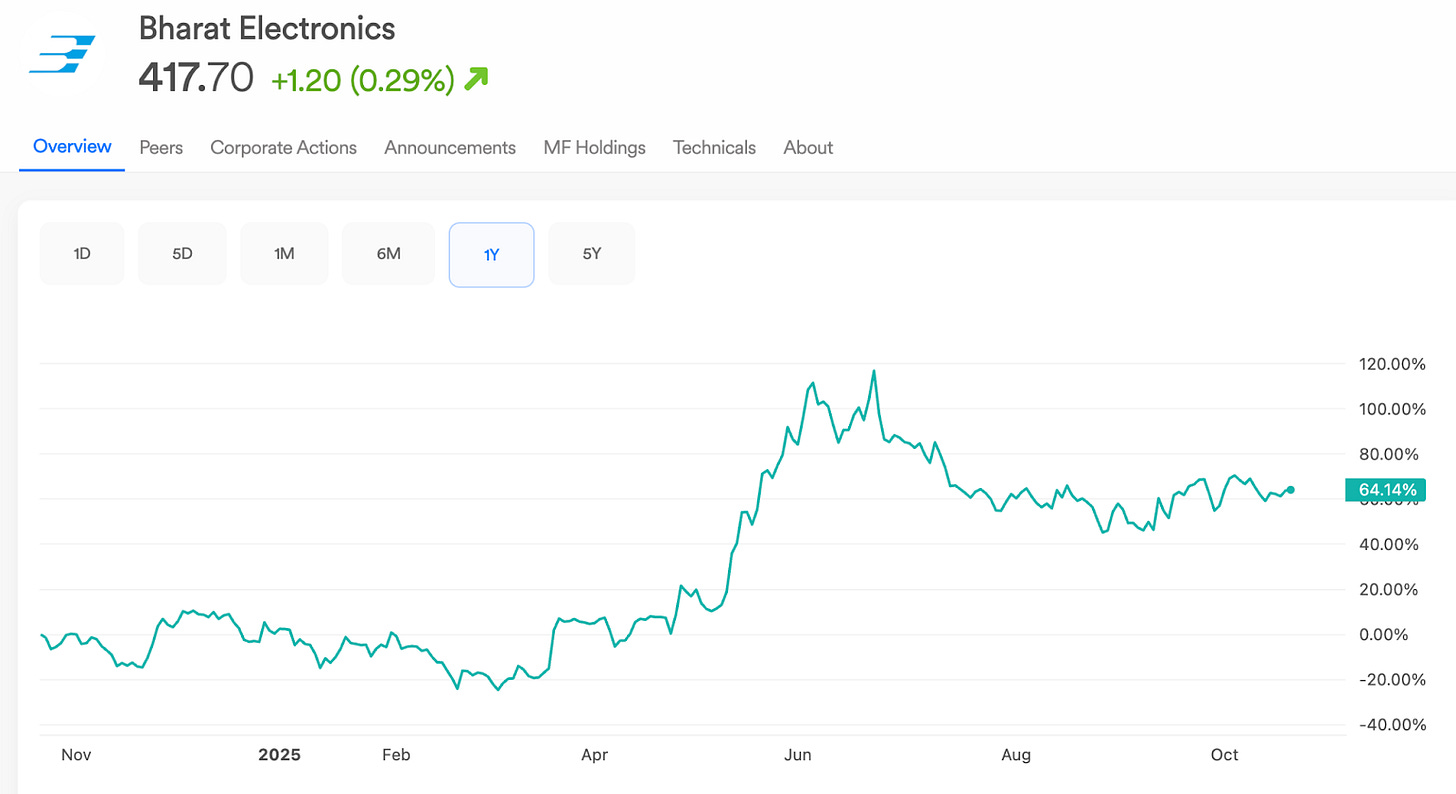Image resolution: width=1456 pixels, height=794 pixels.
Task: Click the Bharat Electronics heading
Action: tap(267, 28)
